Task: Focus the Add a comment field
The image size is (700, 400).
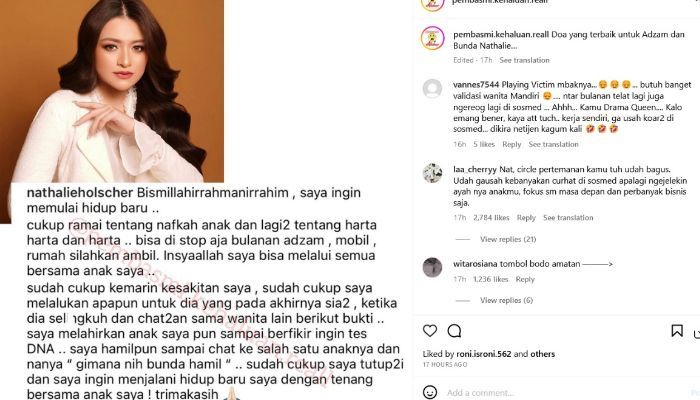Action: tap(567, 393)
